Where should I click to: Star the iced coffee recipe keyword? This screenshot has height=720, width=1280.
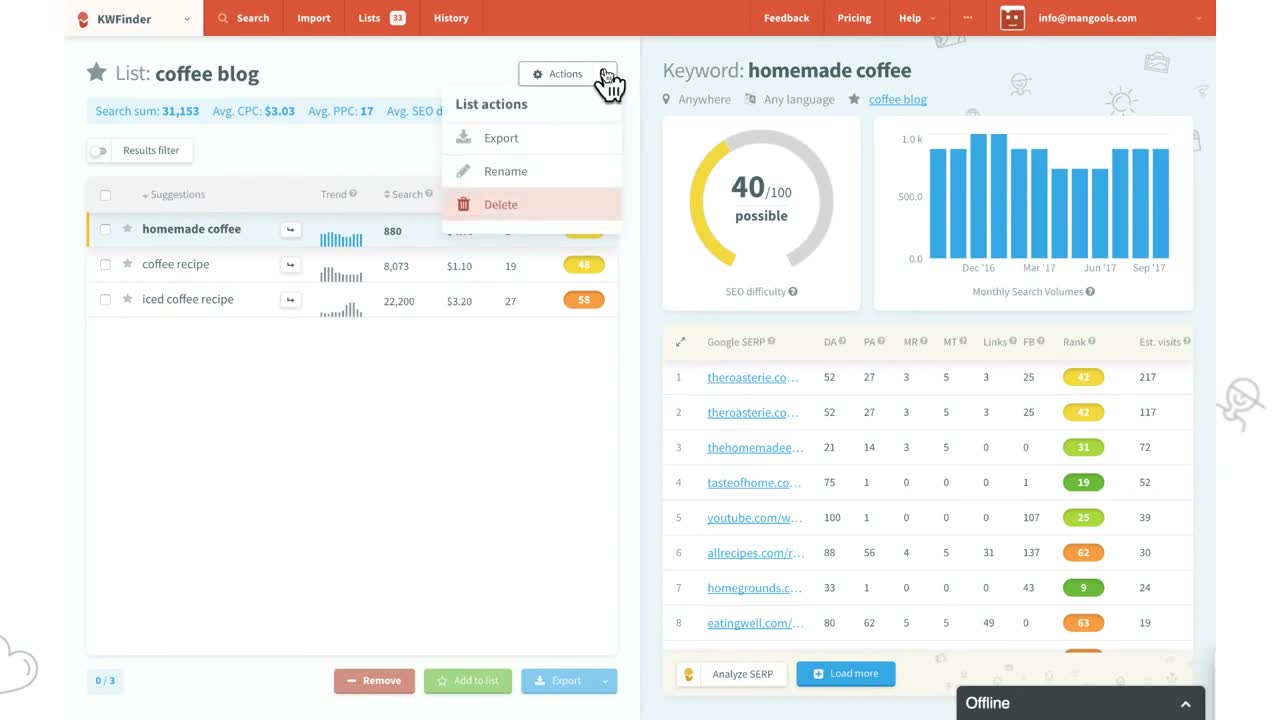[x=127, y=299]
